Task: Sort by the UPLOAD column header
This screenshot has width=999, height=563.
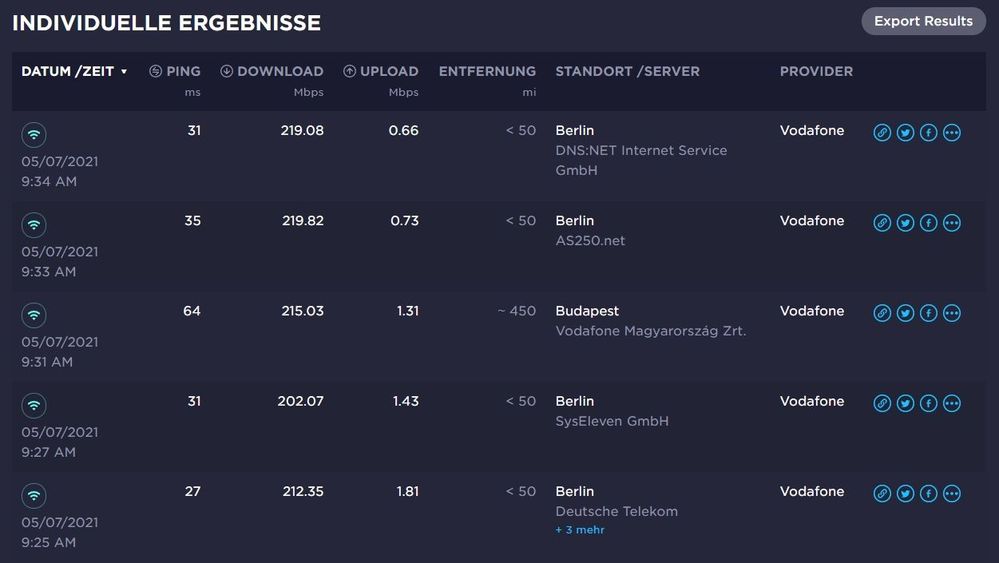Action: tap(381, 72)
